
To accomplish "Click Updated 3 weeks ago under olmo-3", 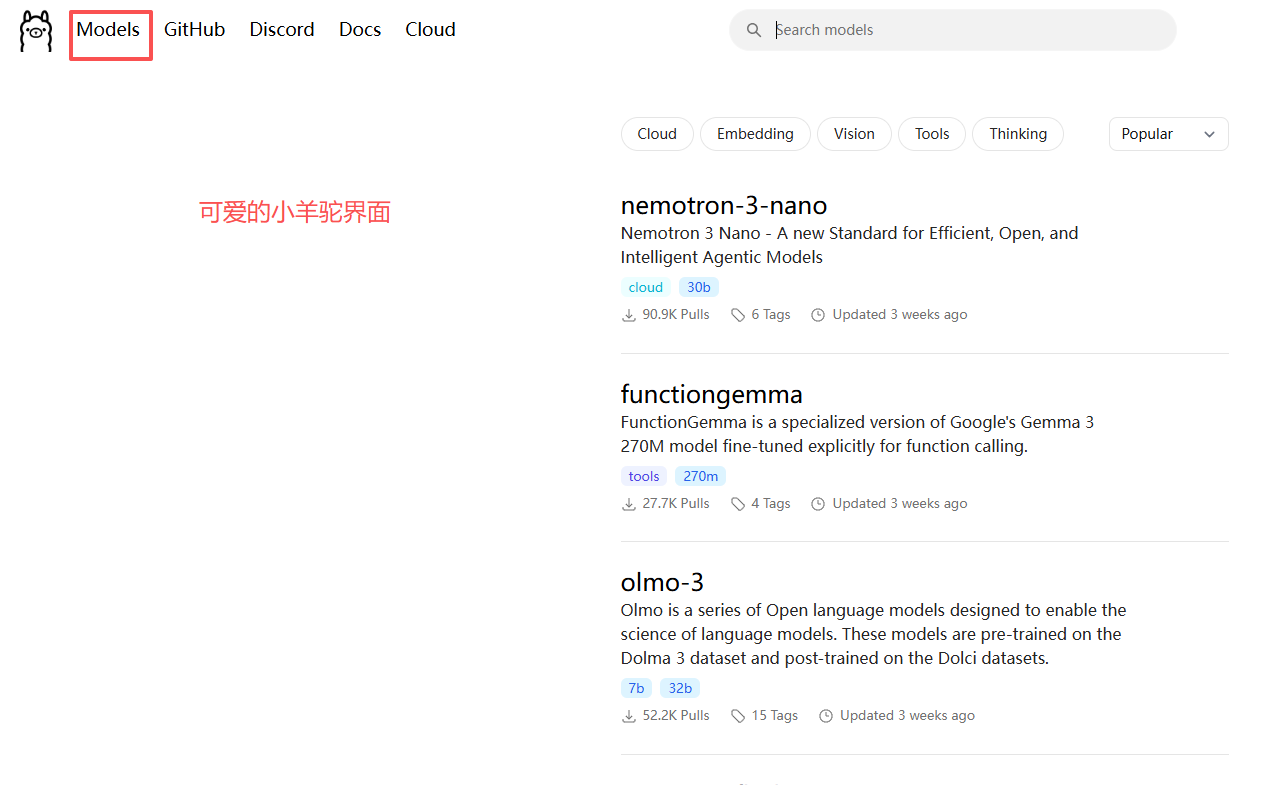I will point(908,716).
